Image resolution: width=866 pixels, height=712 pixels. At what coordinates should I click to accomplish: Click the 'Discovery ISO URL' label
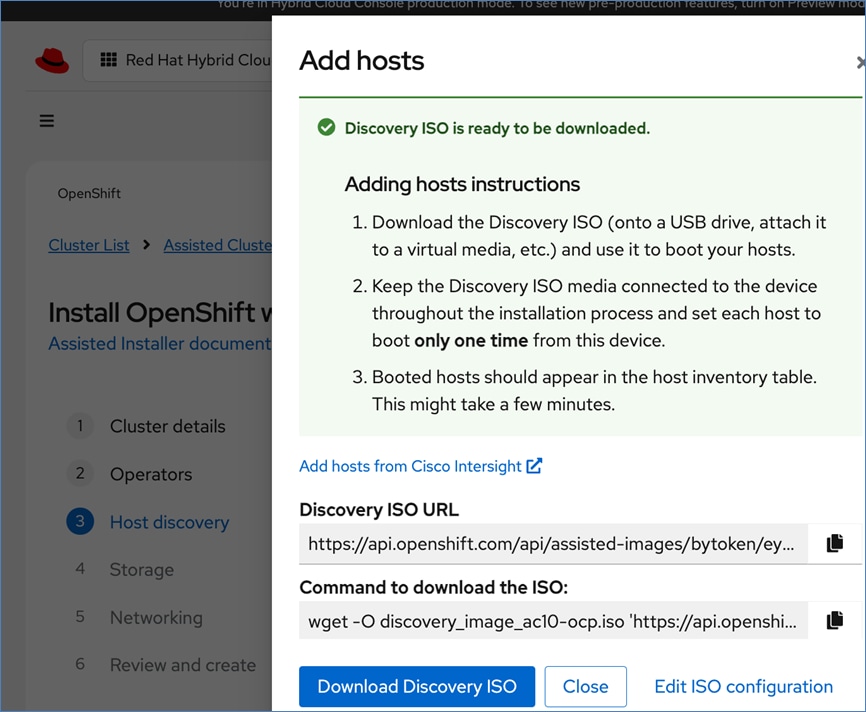click(x=379, y=509)
